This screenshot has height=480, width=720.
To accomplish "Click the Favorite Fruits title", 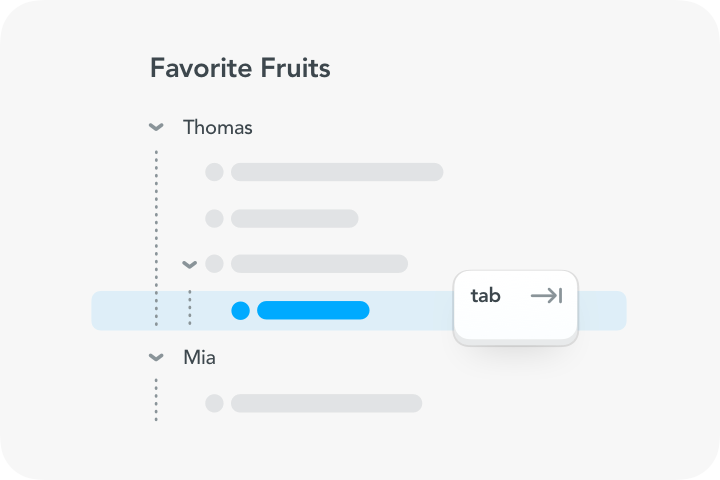I will click(x=240, y=68).
